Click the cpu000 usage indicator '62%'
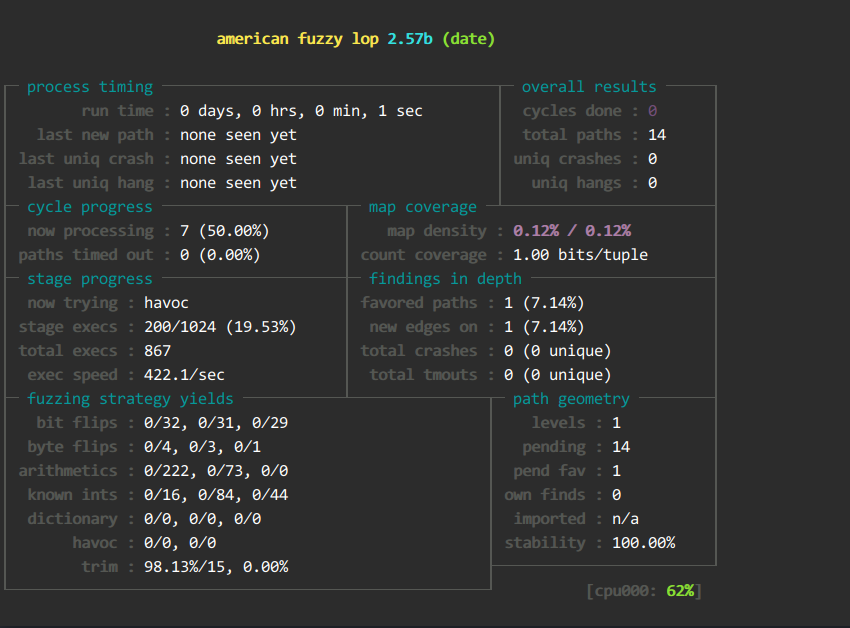 [x=680, y=590]
